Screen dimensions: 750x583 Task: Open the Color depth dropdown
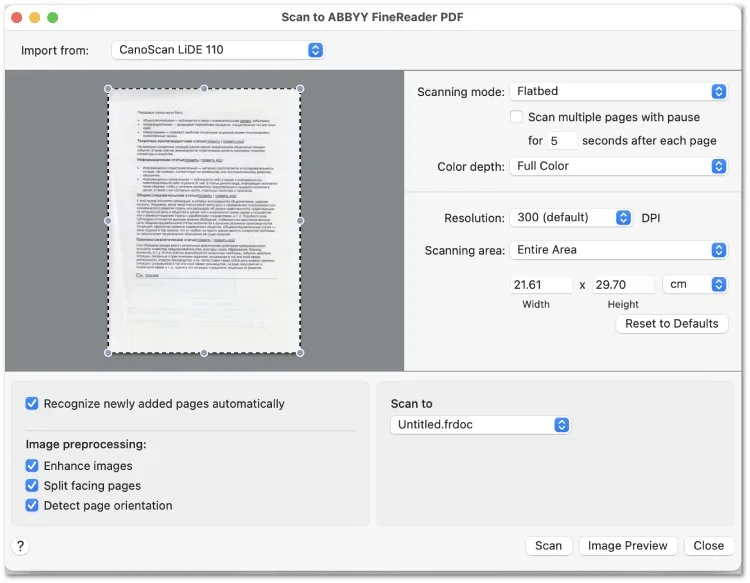(x=618, y=166)
